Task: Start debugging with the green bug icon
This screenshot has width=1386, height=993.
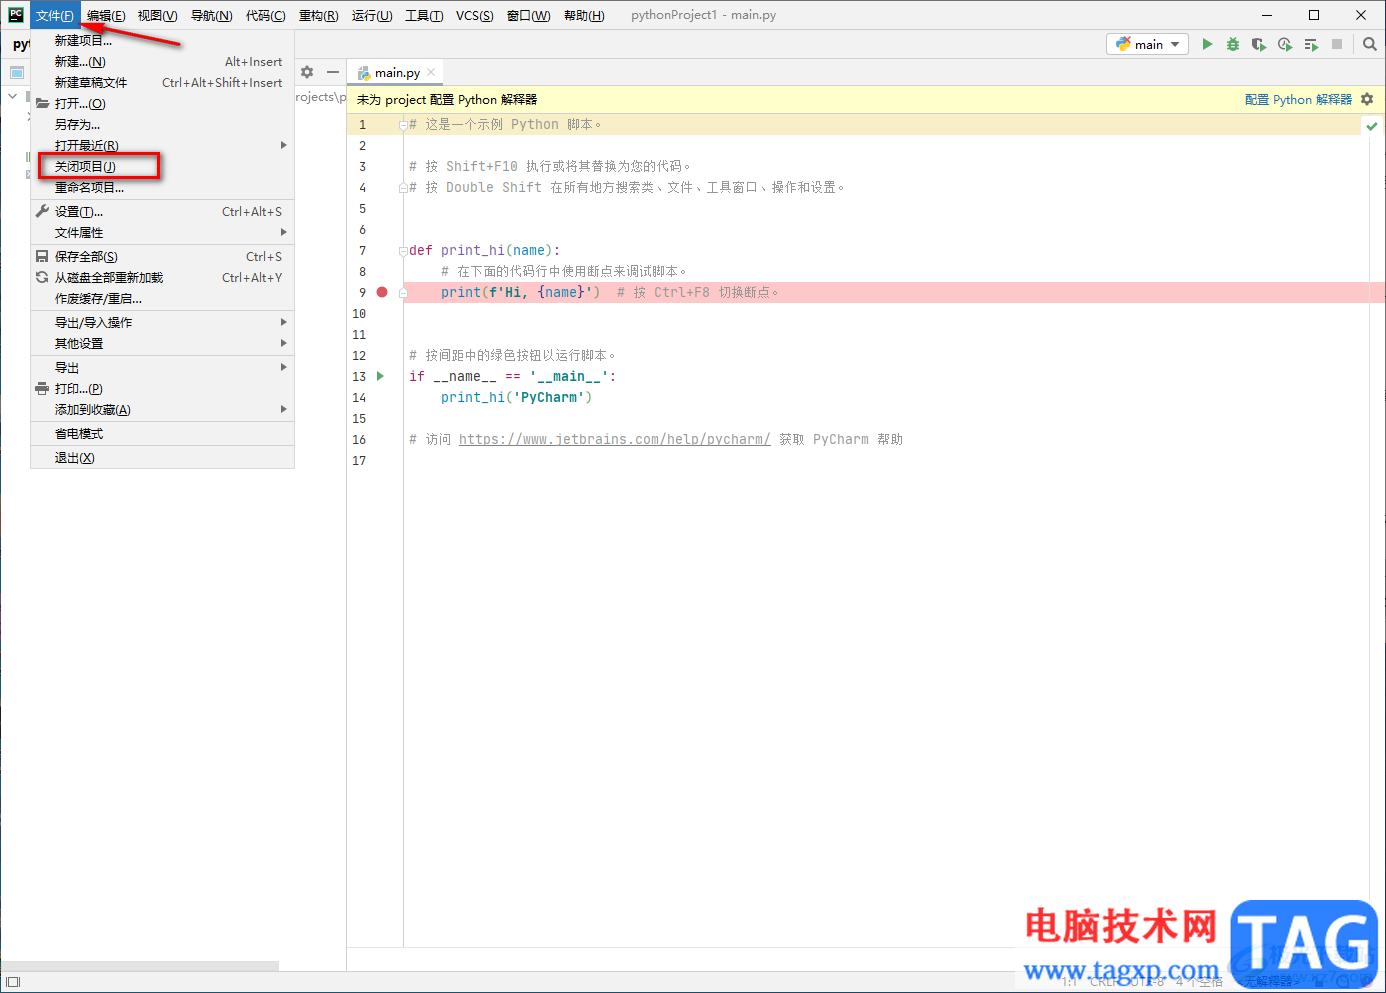Action: coord(1233,44)
